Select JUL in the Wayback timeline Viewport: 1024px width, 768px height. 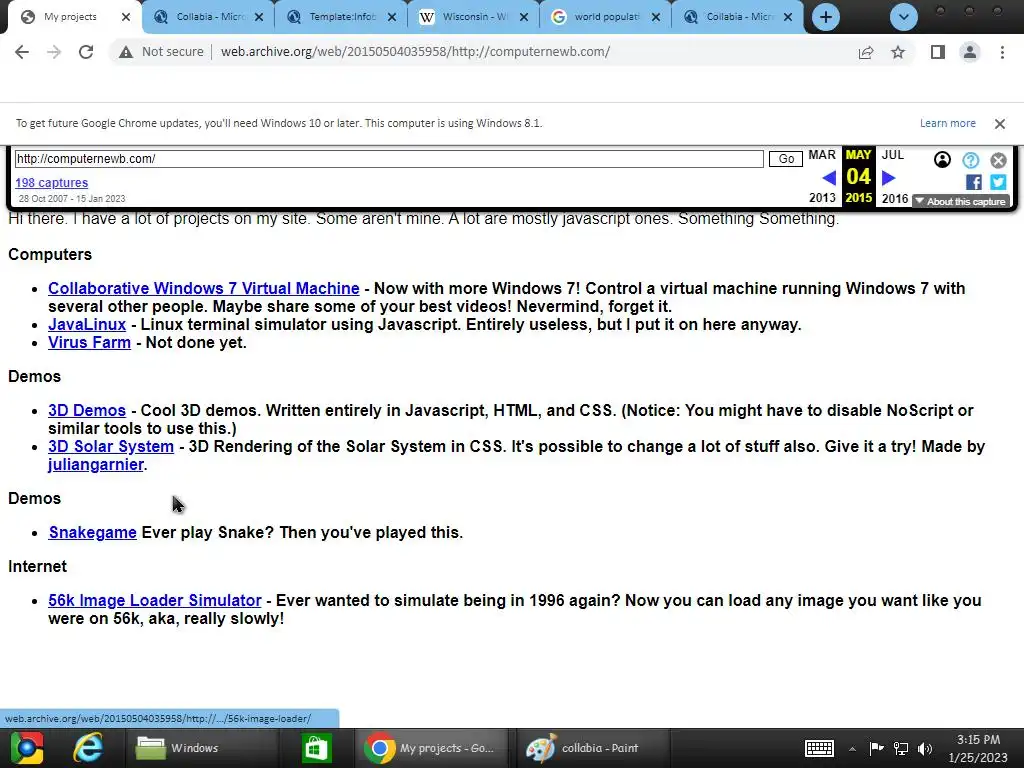[x=893, y=155]
